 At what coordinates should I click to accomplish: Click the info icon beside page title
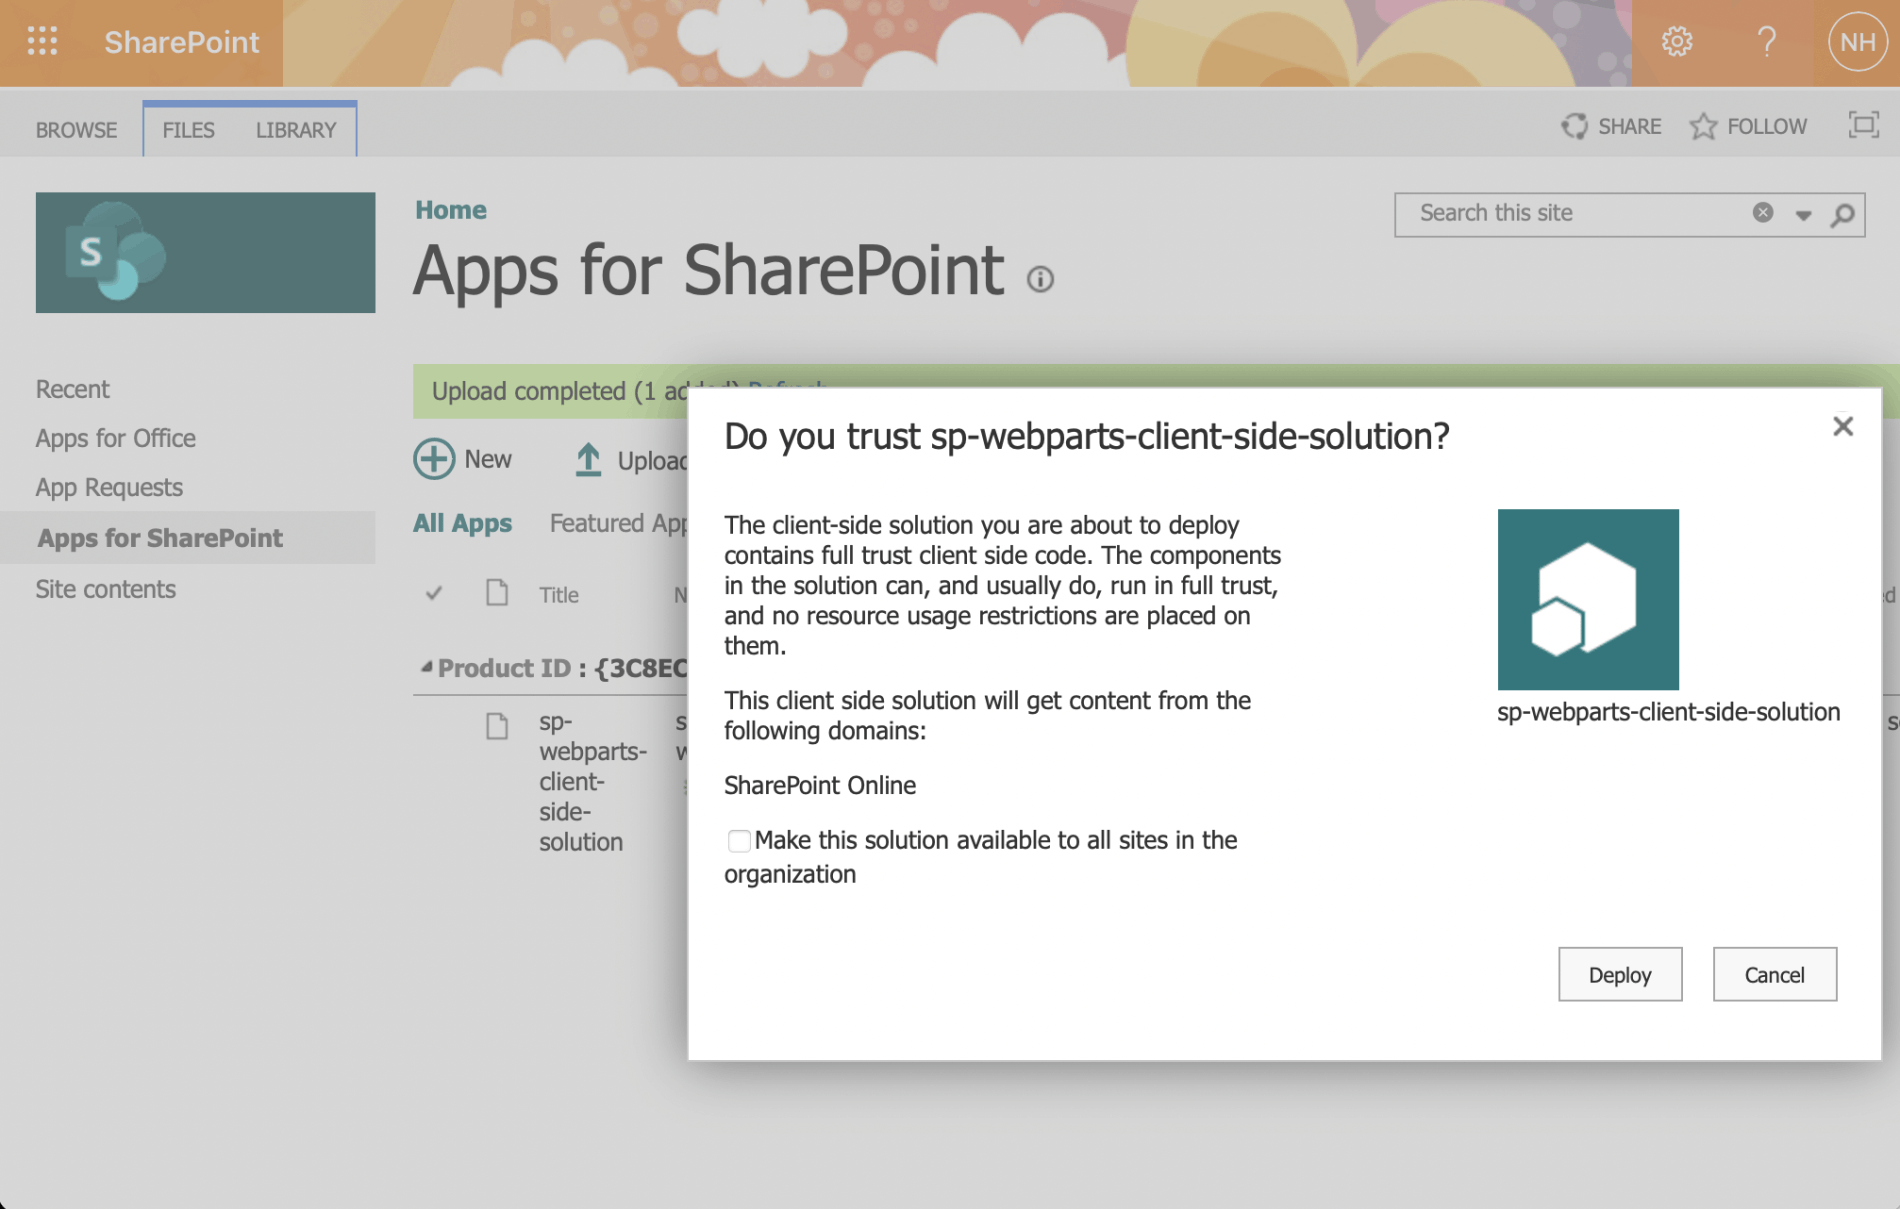[1040, 279]
